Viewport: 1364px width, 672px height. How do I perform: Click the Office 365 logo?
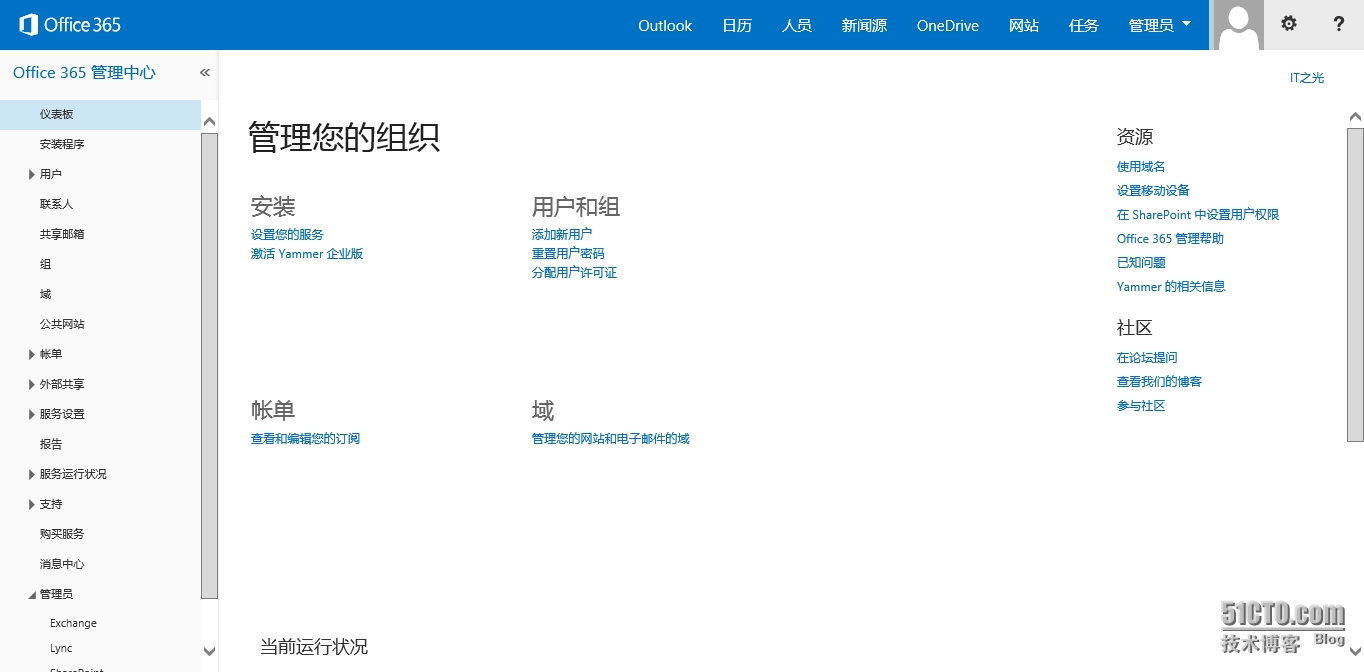[x=70, y=25]
